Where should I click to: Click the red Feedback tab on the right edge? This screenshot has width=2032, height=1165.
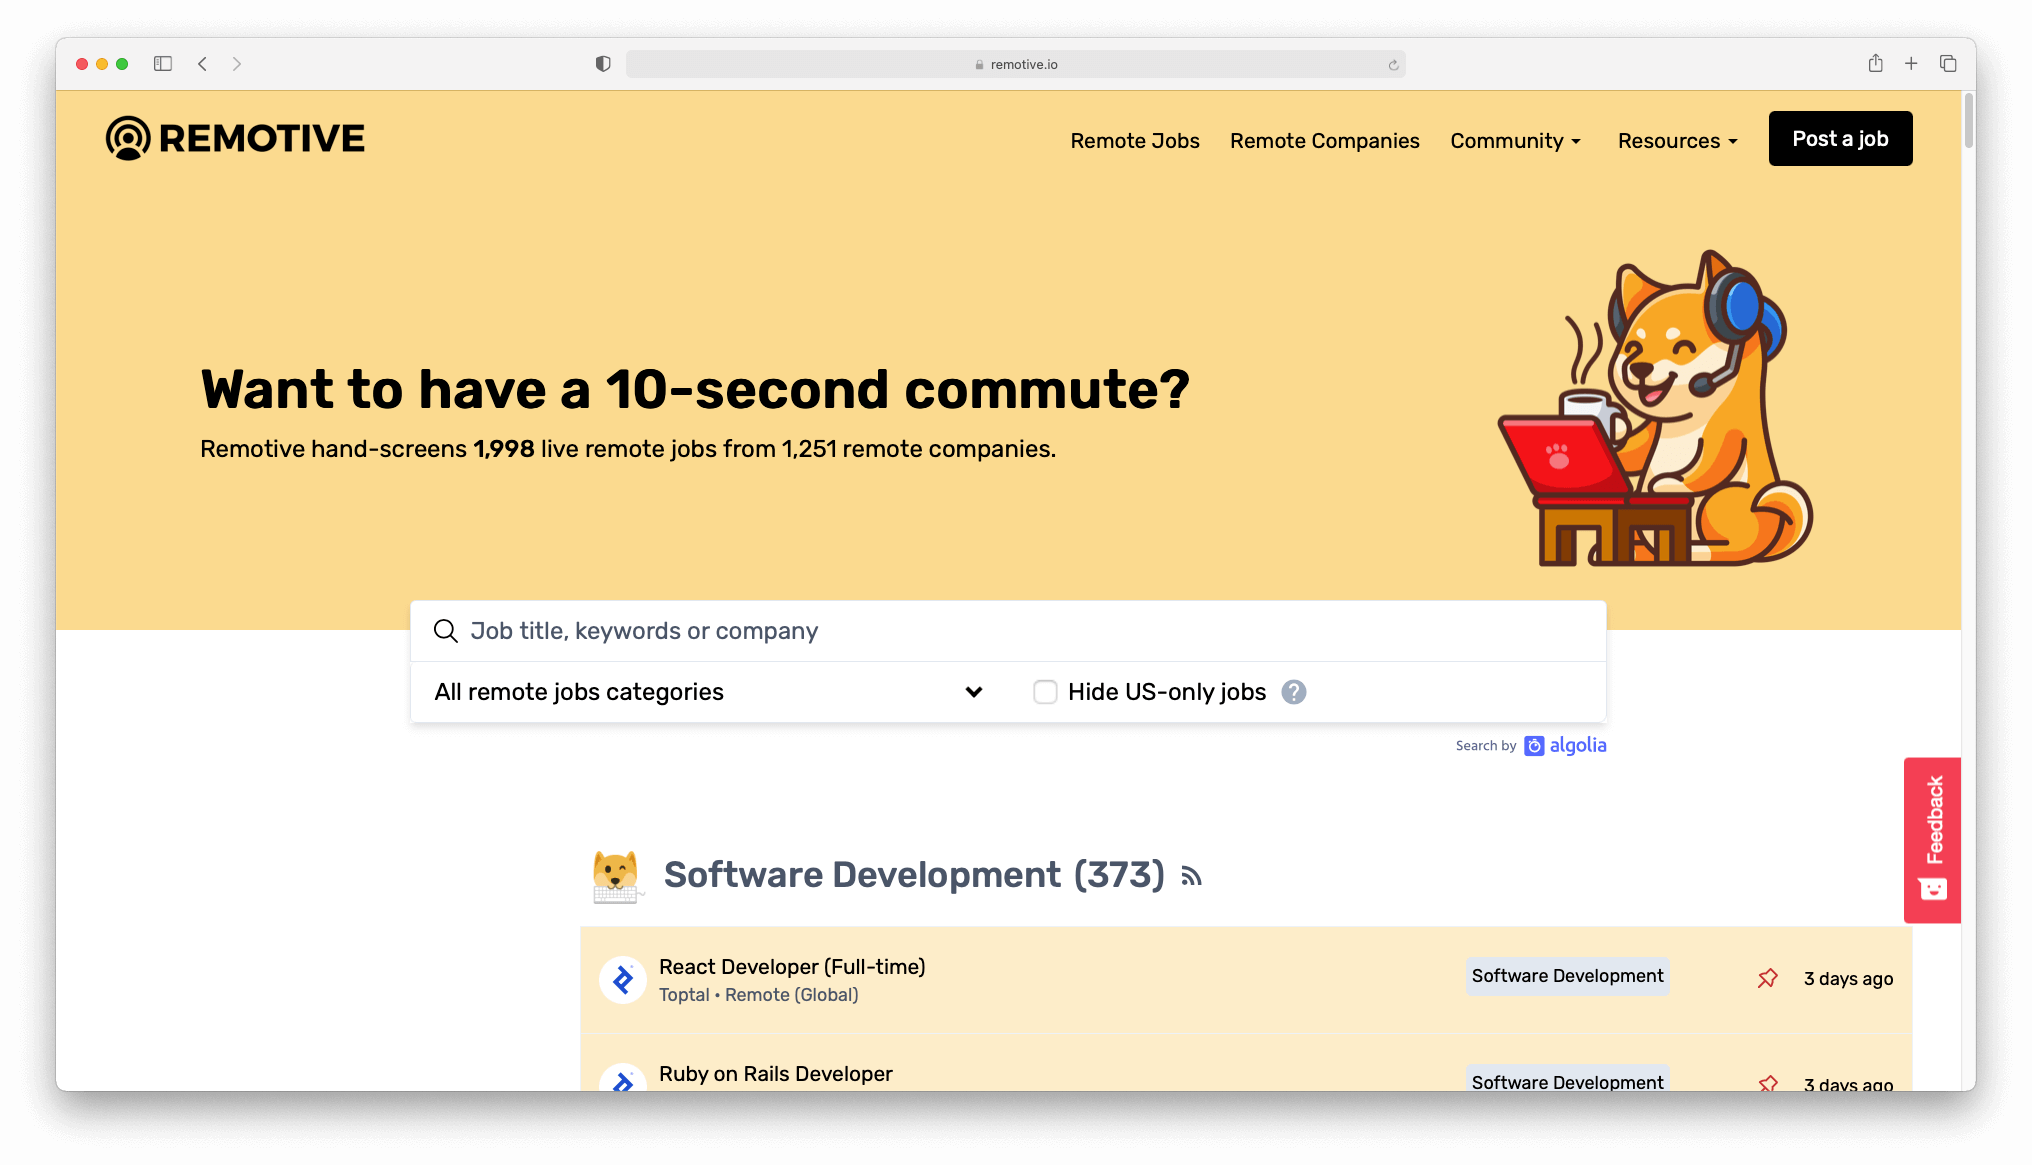(x=1932, y=839)
